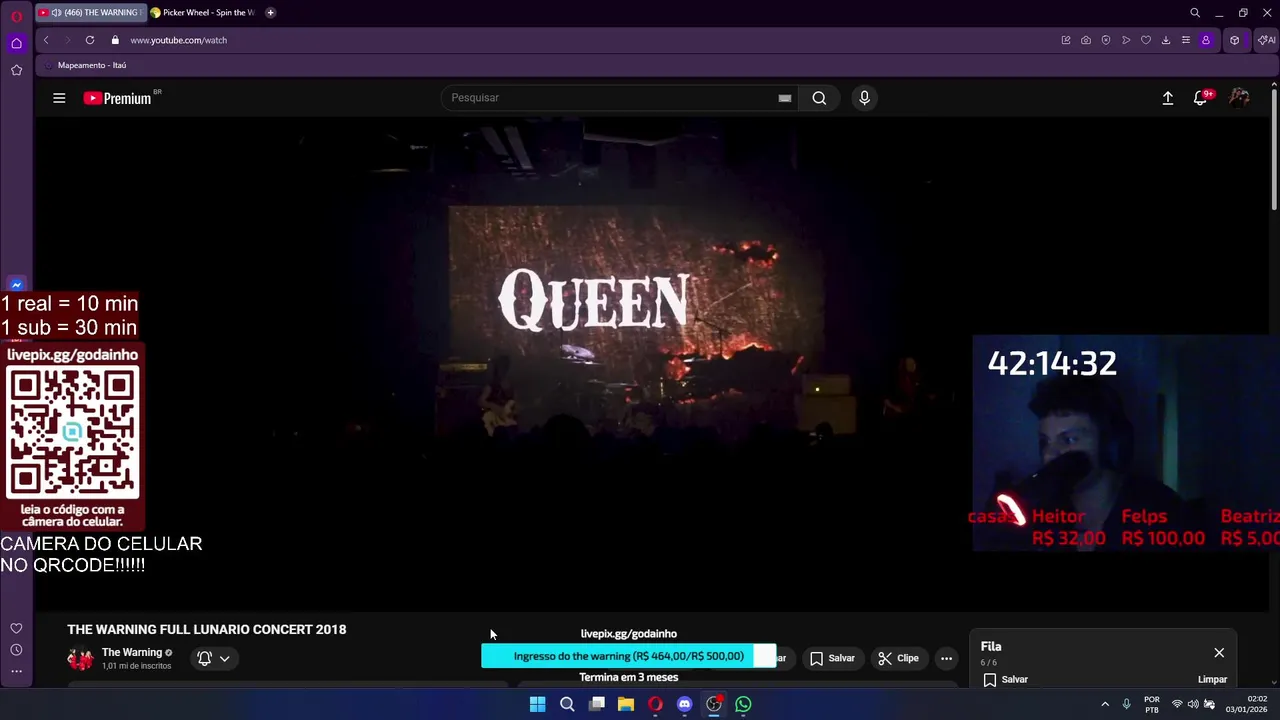Reload the YouTube page
1280x720 pixels.
click(x=90, y=40)
